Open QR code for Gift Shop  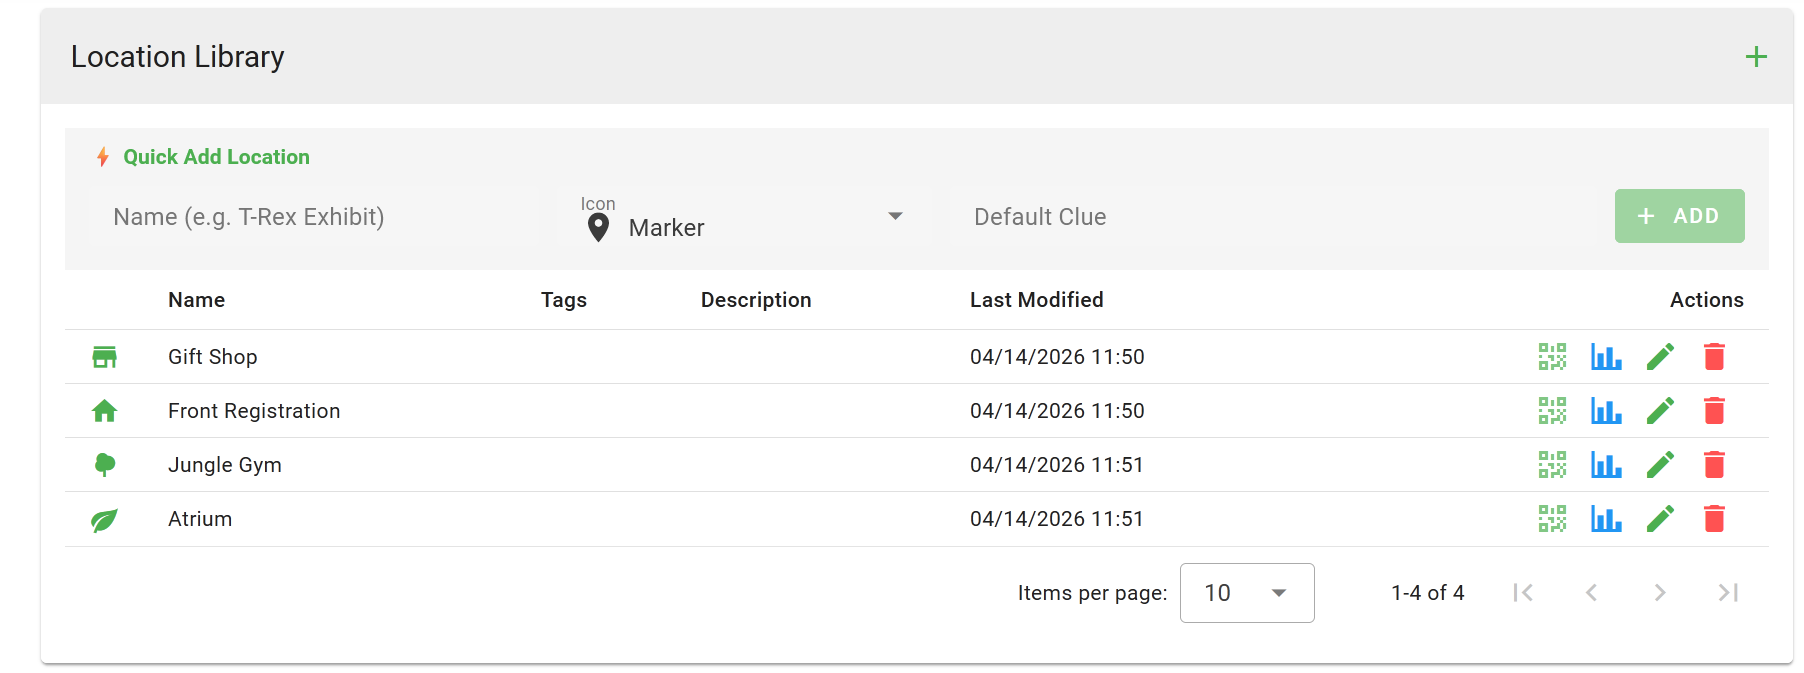tap(1552, 357)
